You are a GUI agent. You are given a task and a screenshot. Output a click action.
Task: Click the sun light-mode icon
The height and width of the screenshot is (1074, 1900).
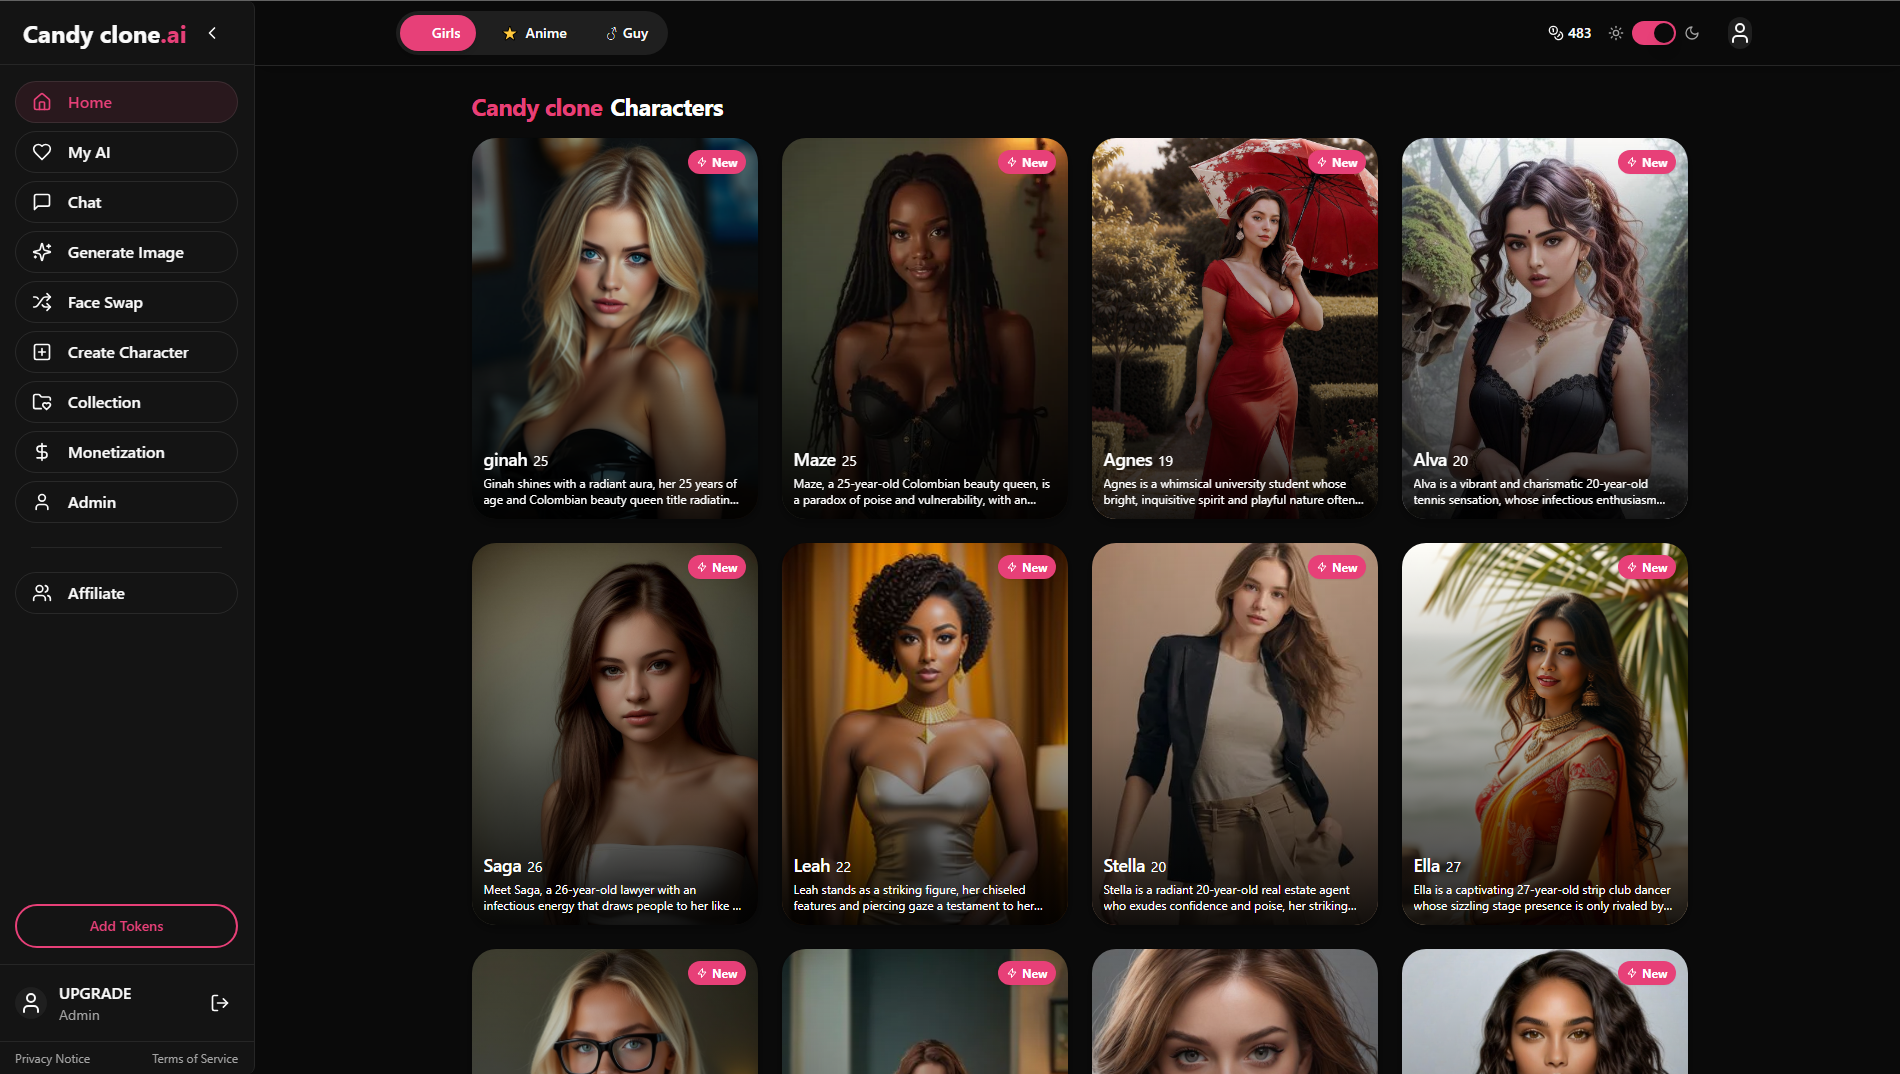(1615, 33)
